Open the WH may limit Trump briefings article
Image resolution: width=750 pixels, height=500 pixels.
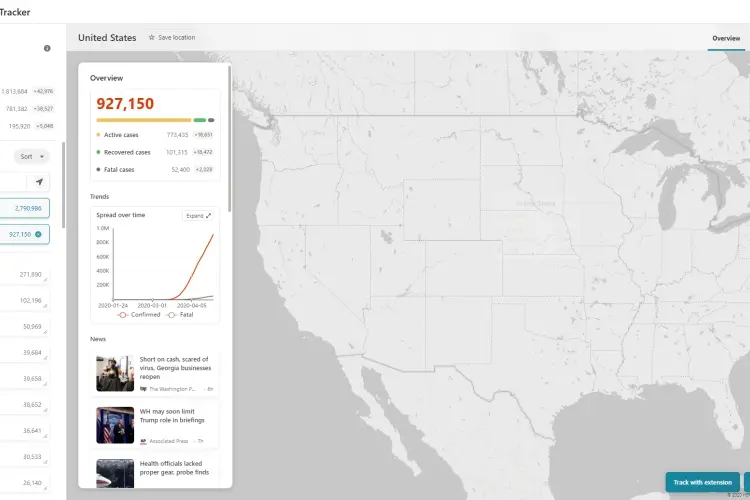pyautogui.click(x=155, y=425)
